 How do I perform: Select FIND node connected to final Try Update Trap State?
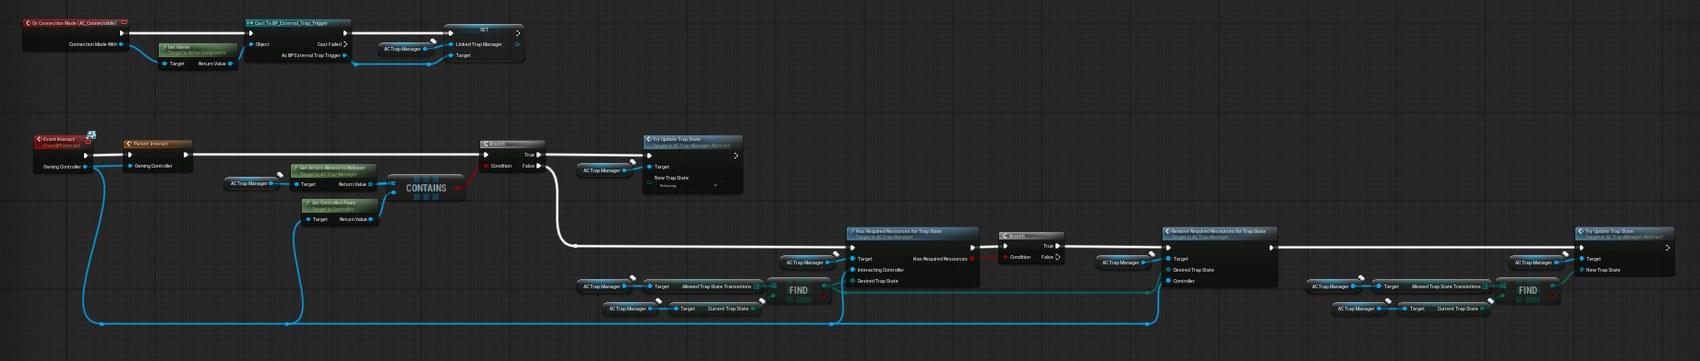(1528, 291)
